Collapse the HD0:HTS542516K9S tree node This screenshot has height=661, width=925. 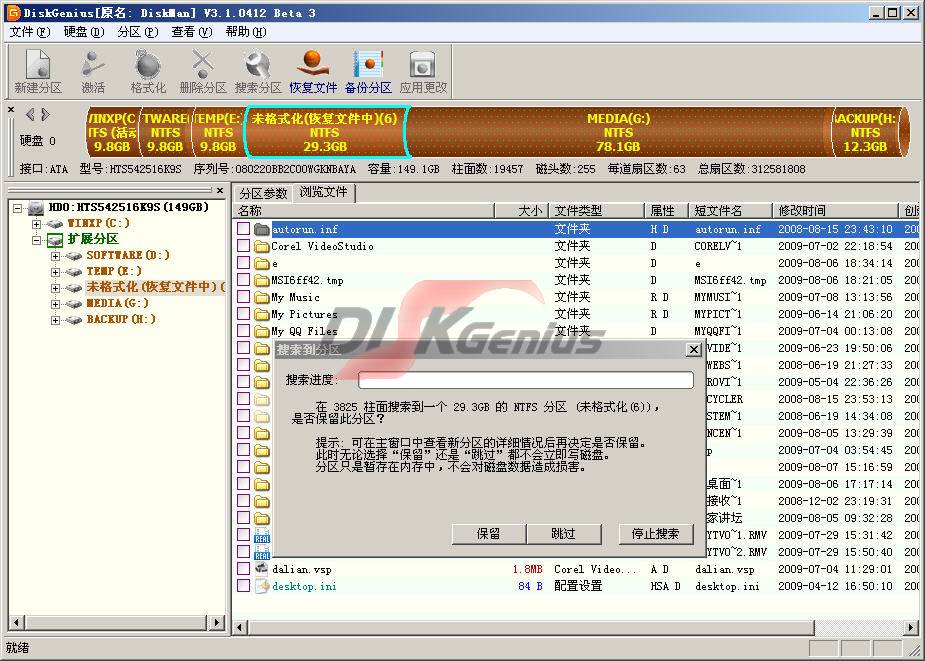[18, 208]
